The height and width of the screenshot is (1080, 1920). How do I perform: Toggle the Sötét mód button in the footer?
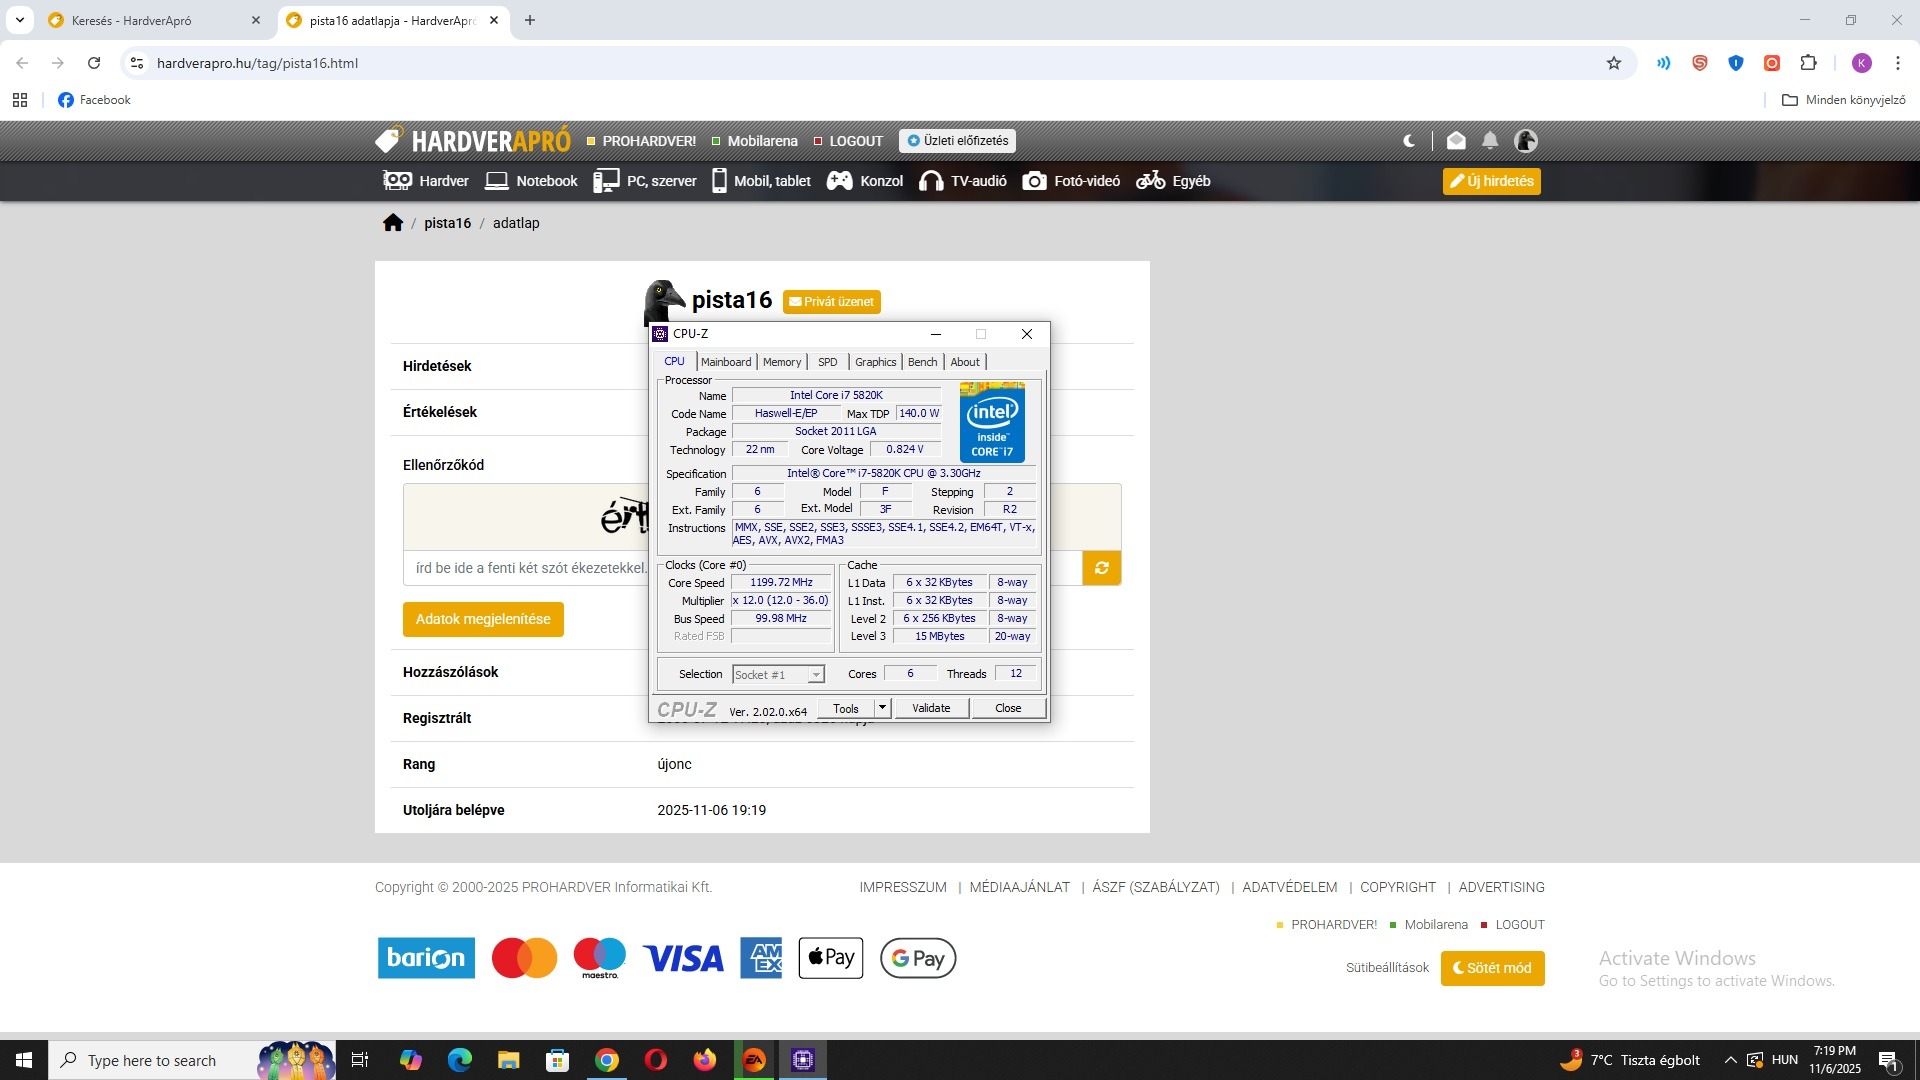click(1492, 968)
